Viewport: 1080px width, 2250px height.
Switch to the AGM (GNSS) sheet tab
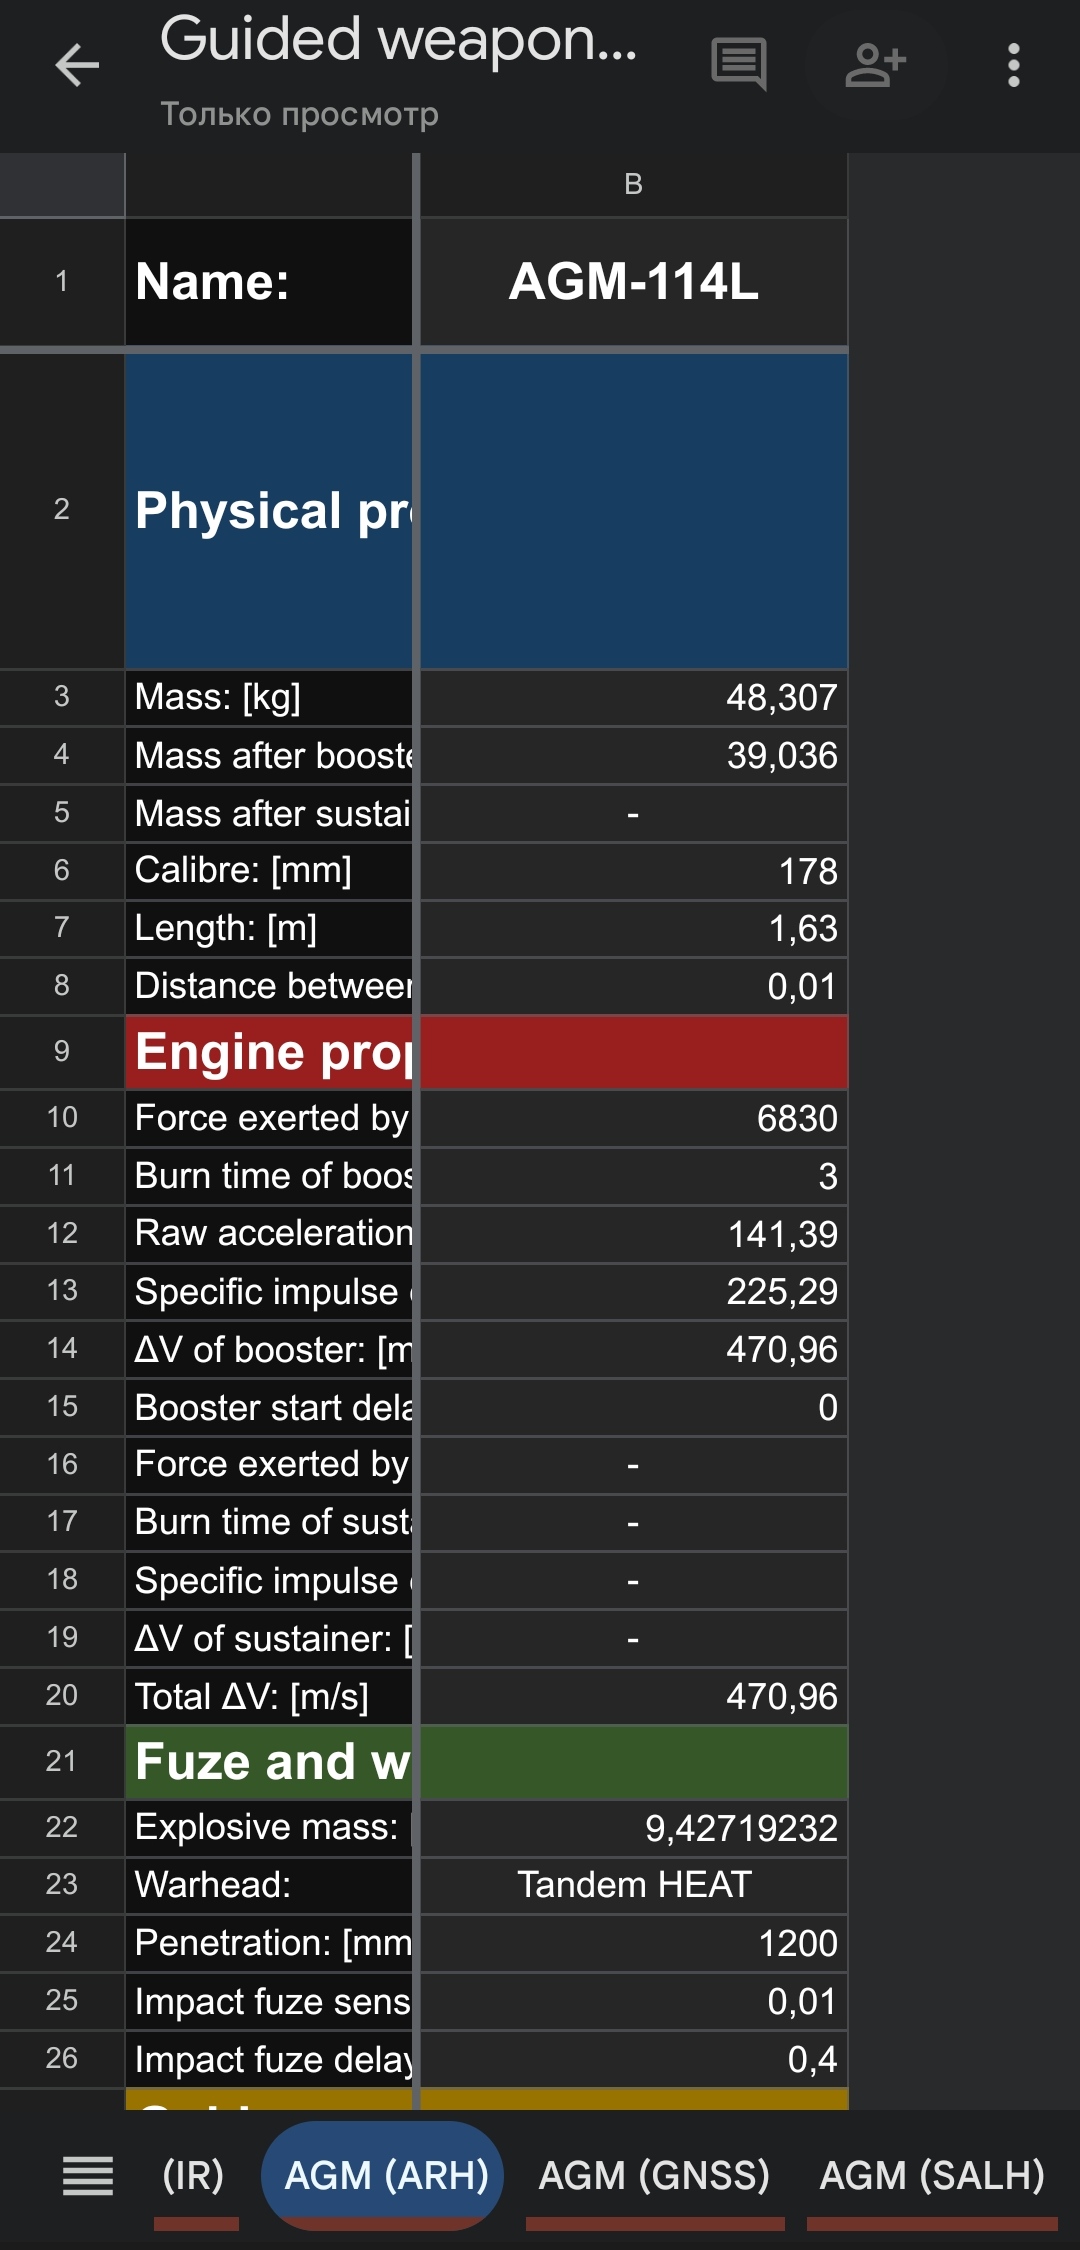coord(654,2176)
